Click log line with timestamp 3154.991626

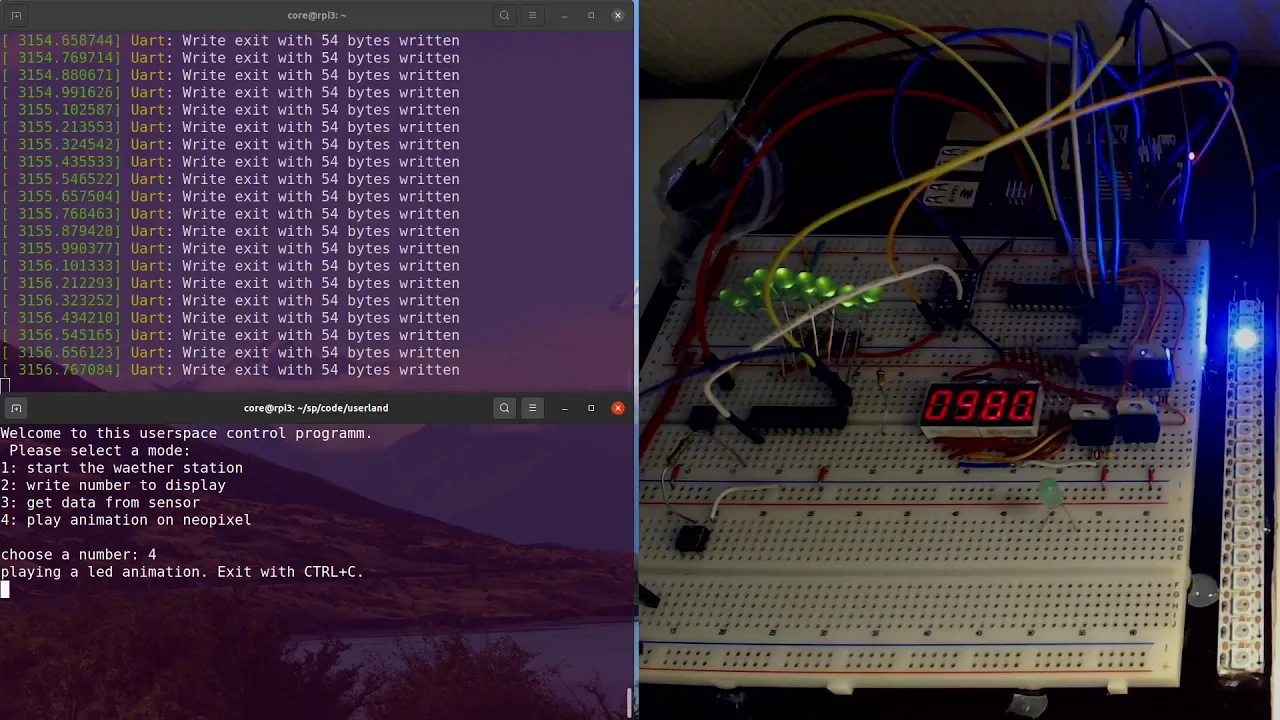pos(231,93)
